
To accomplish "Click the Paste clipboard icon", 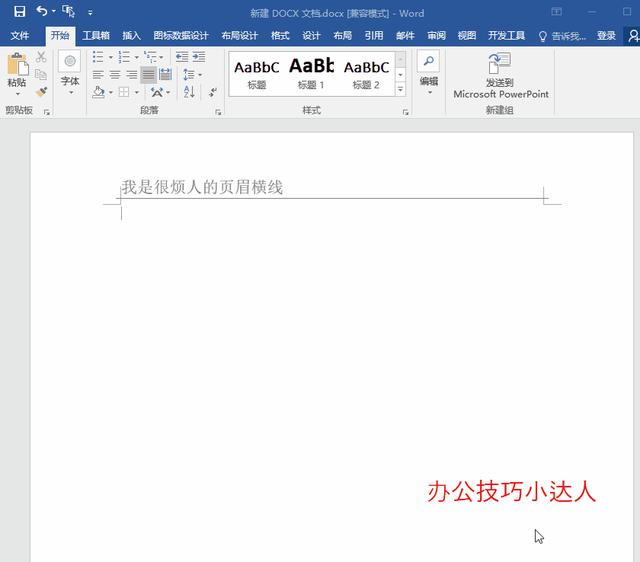I will click(x=17, y=64).
